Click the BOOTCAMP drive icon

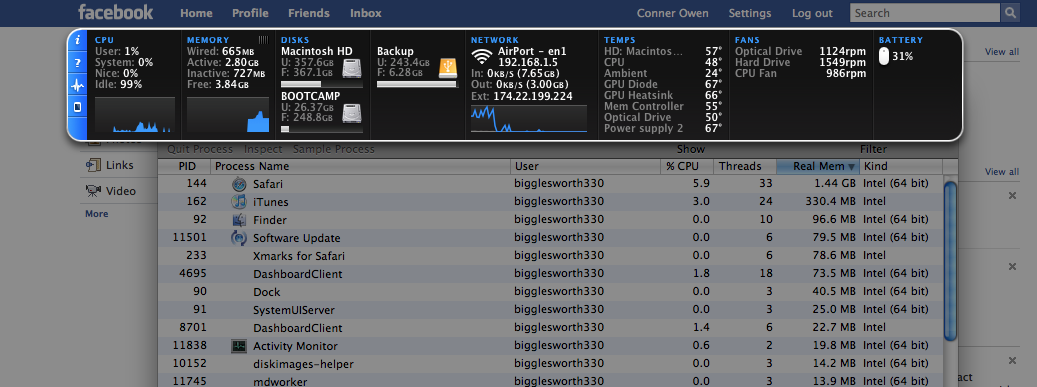(352, 113)
